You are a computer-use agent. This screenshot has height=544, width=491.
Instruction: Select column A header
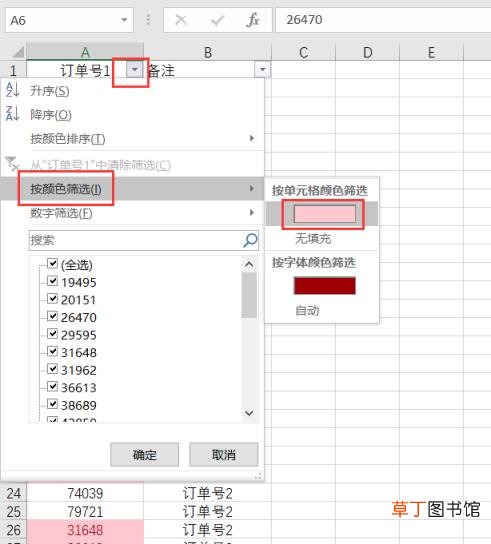85,52
